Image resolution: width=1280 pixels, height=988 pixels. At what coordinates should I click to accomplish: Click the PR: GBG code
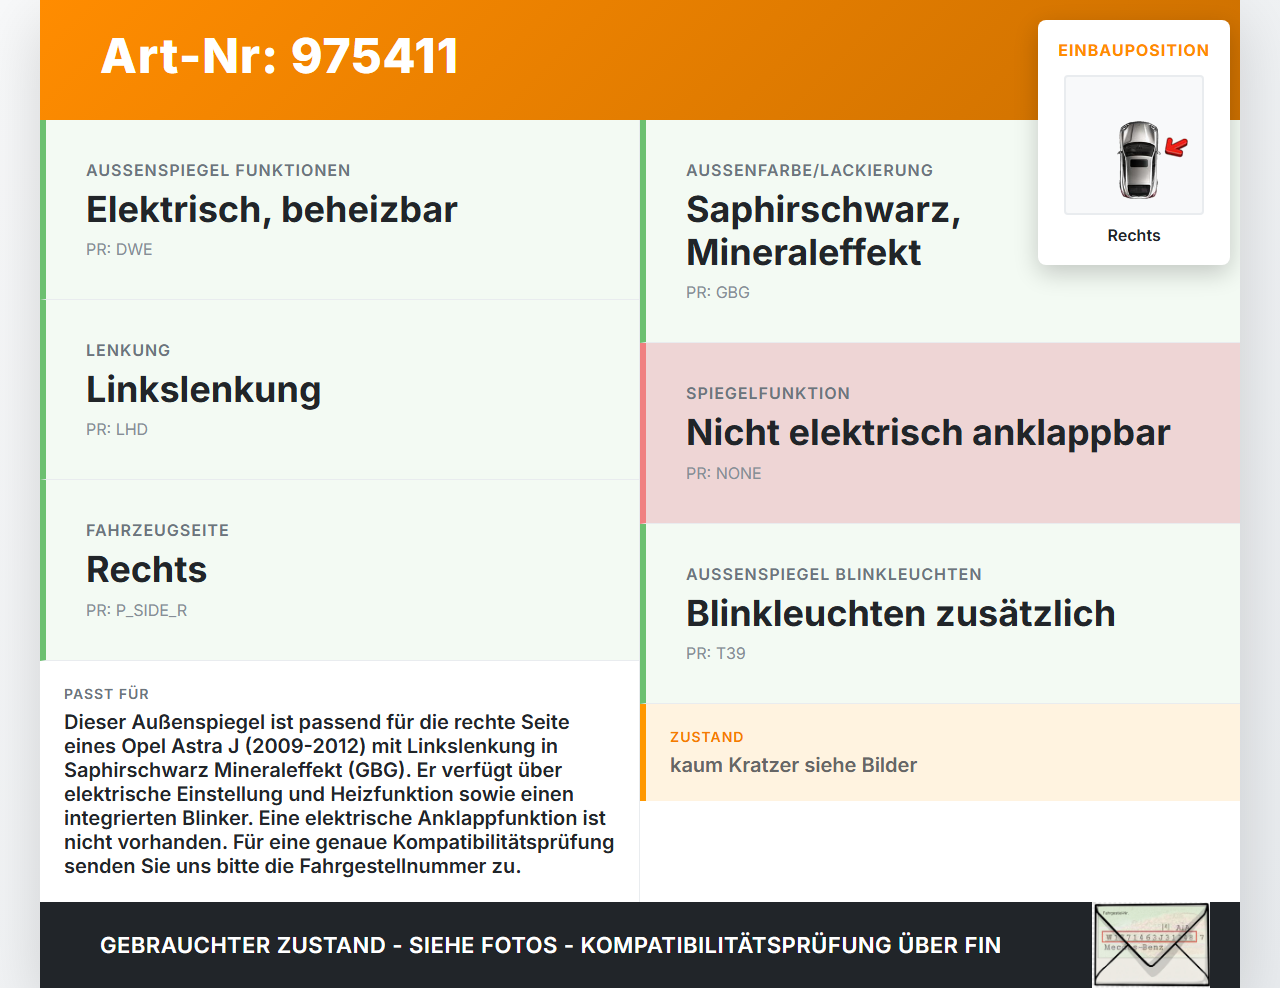click(x=718, y=292)
